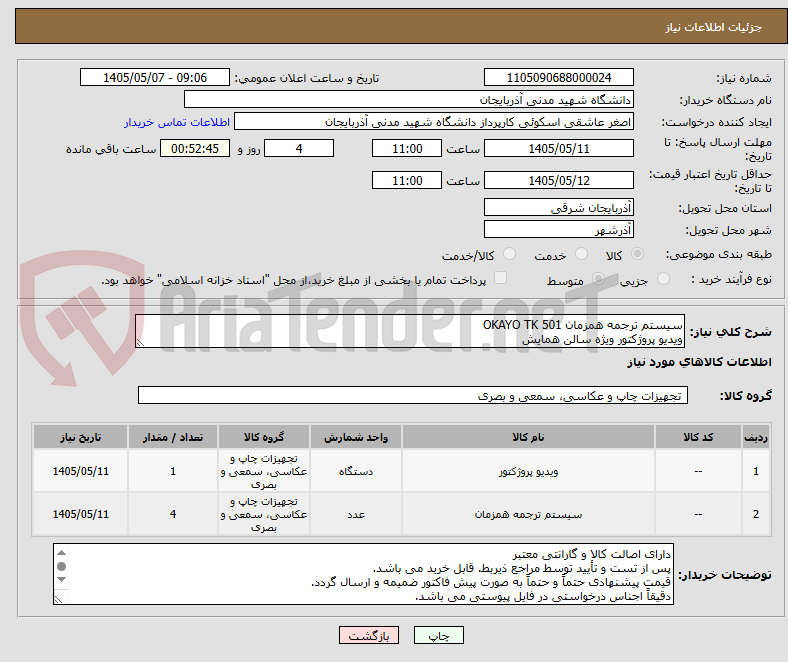Select the کالا radio button
This screenshot has height=662, width=788.
pyautogui.click(x=637, y=254)
